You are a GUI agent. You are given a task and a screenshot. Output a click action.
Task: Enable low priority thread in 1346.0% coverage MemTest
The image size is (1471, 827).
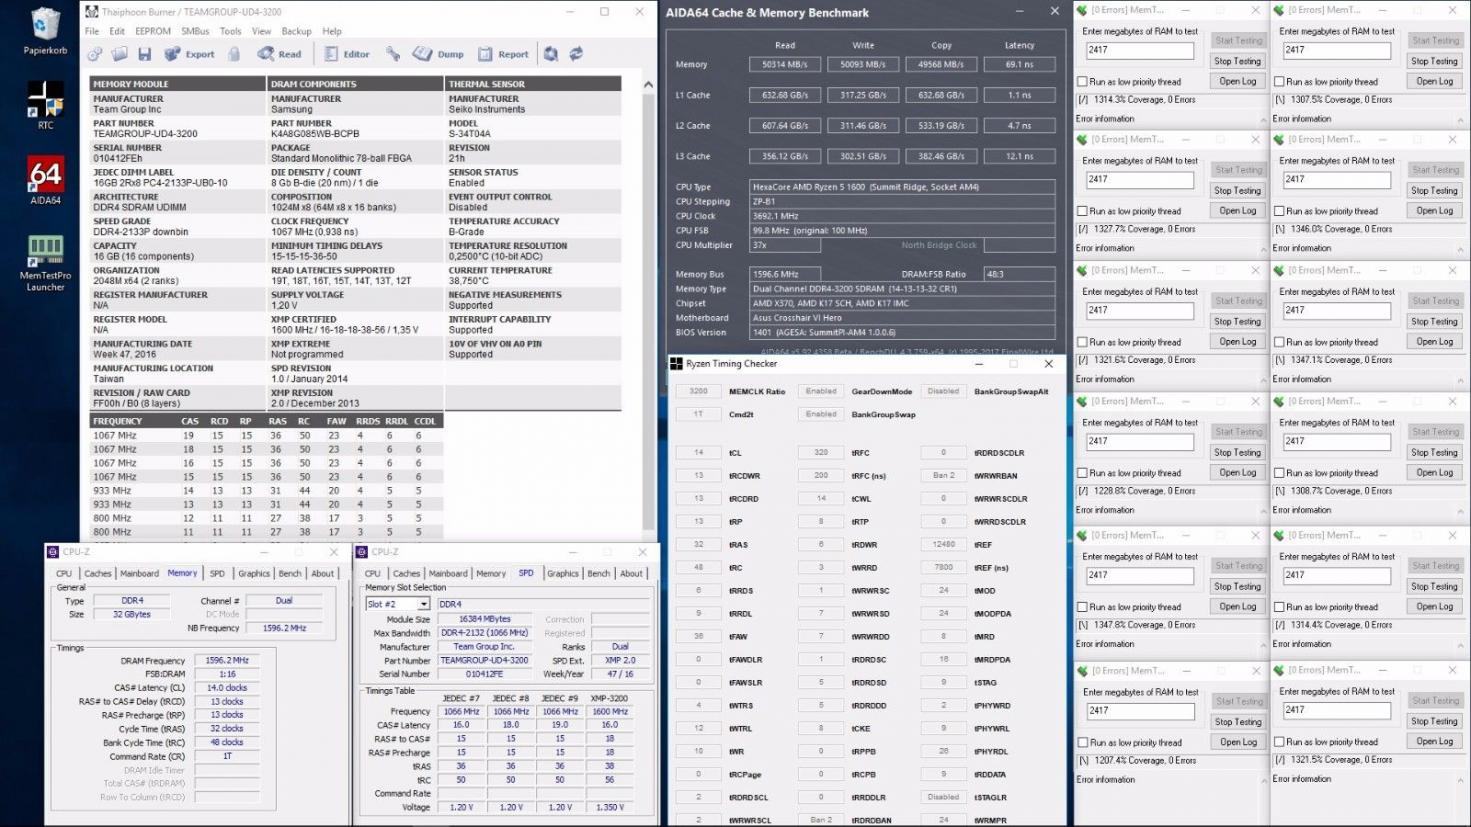coord(1279,211)
